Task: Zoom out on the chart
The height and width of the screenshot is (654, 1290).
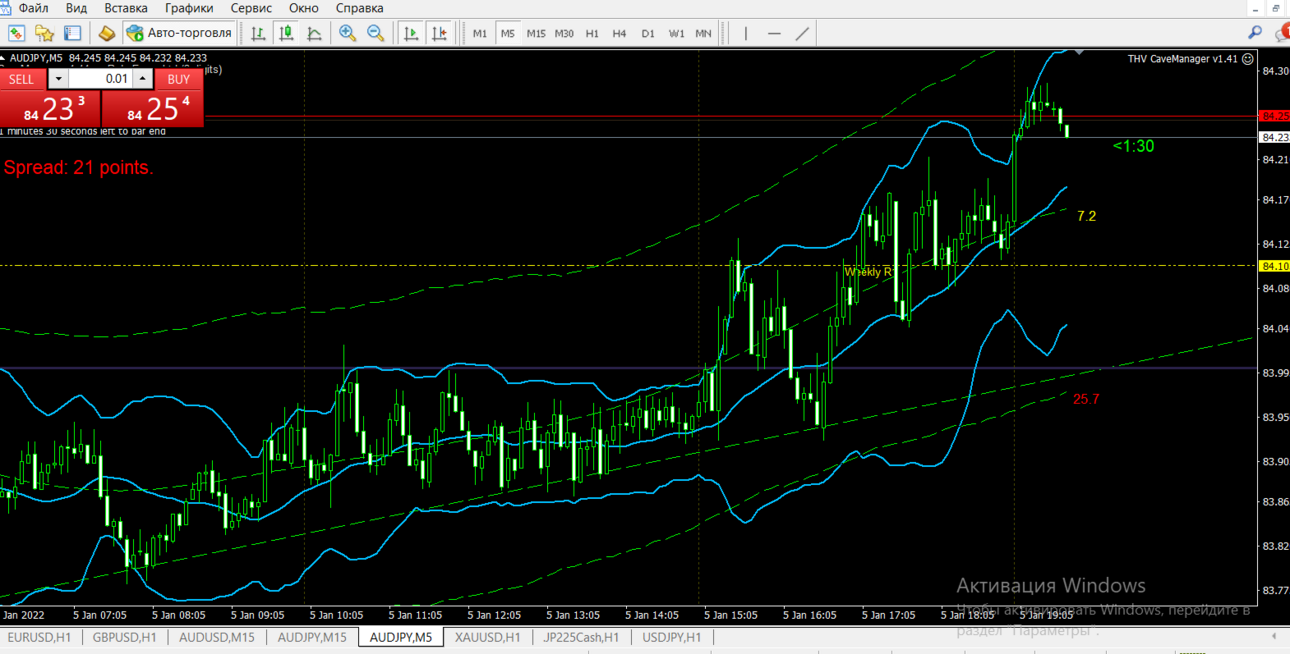Action: click(x=375, y=33)
